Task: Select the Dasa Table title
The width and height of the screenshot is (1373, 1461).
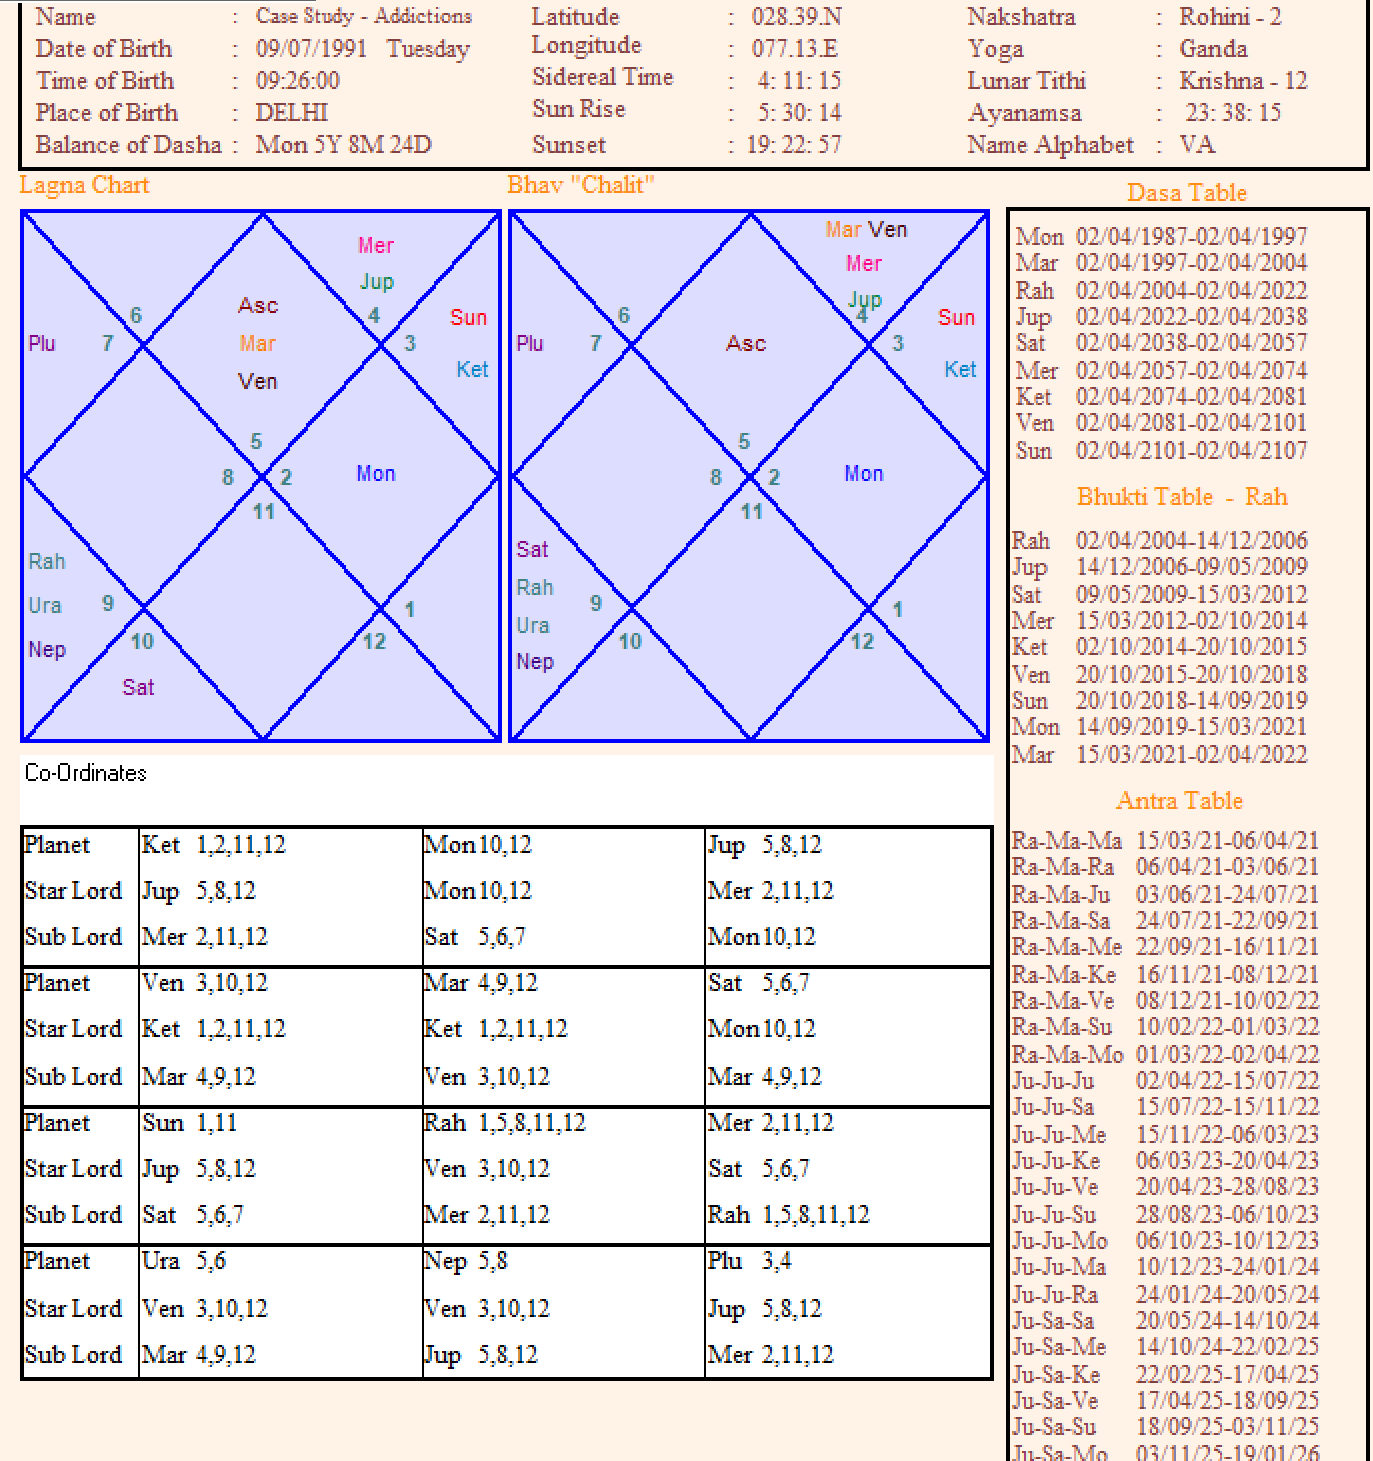Action: click(1186, 193)
